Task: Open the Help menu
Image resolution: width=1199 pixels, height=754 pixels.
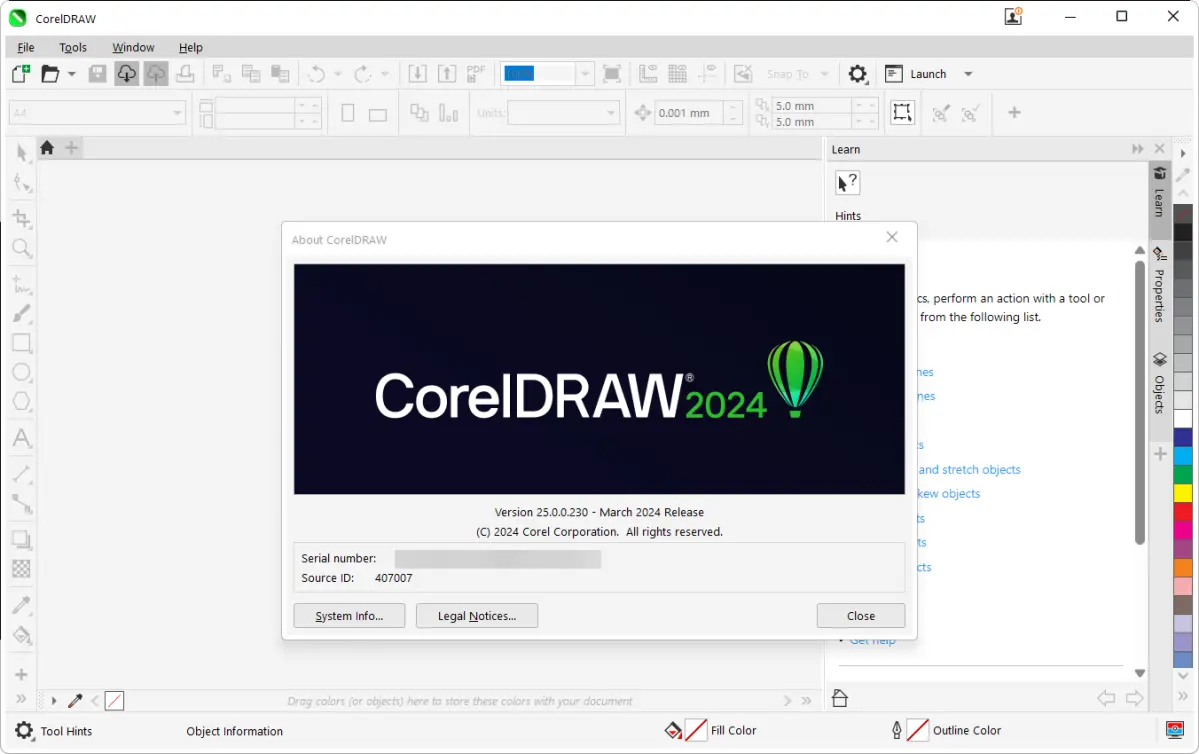Action: point(190,47)
